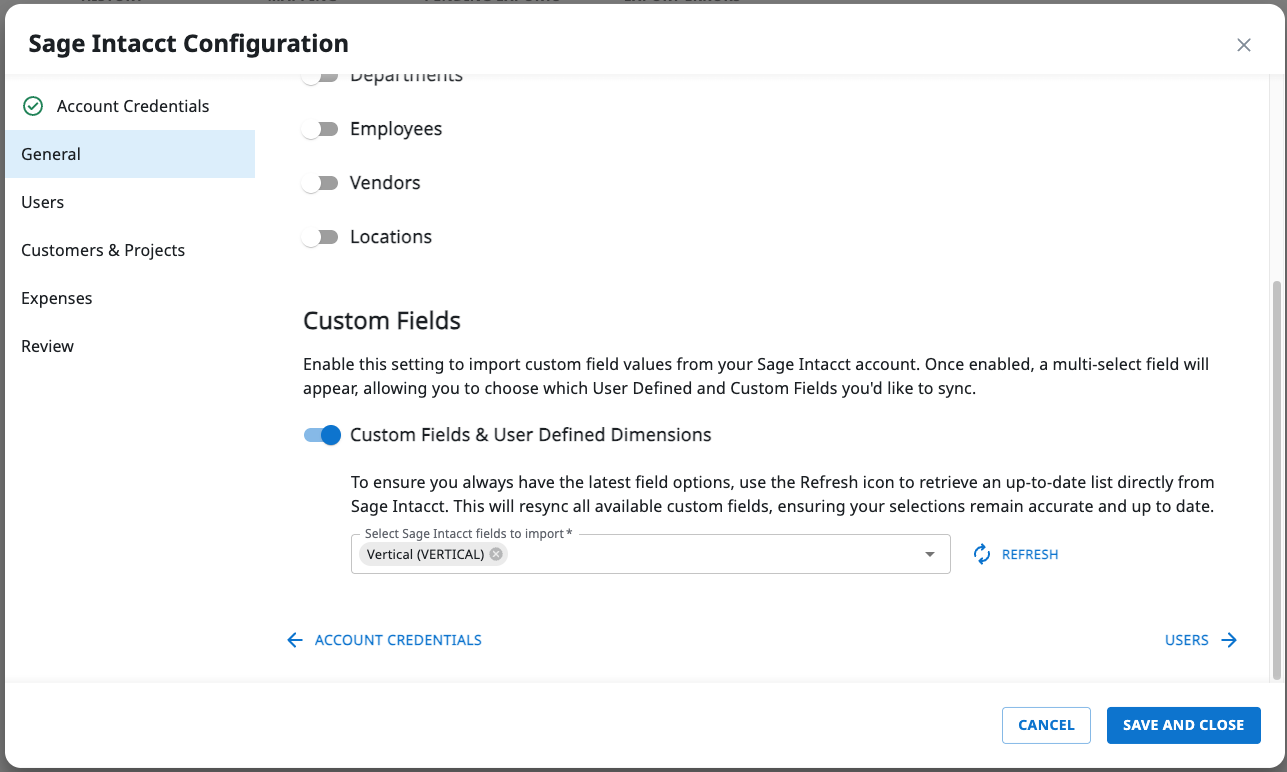Screen dimensions: 1287x772
Task: Click the CANCEL button
Action: click(1046, 725)
